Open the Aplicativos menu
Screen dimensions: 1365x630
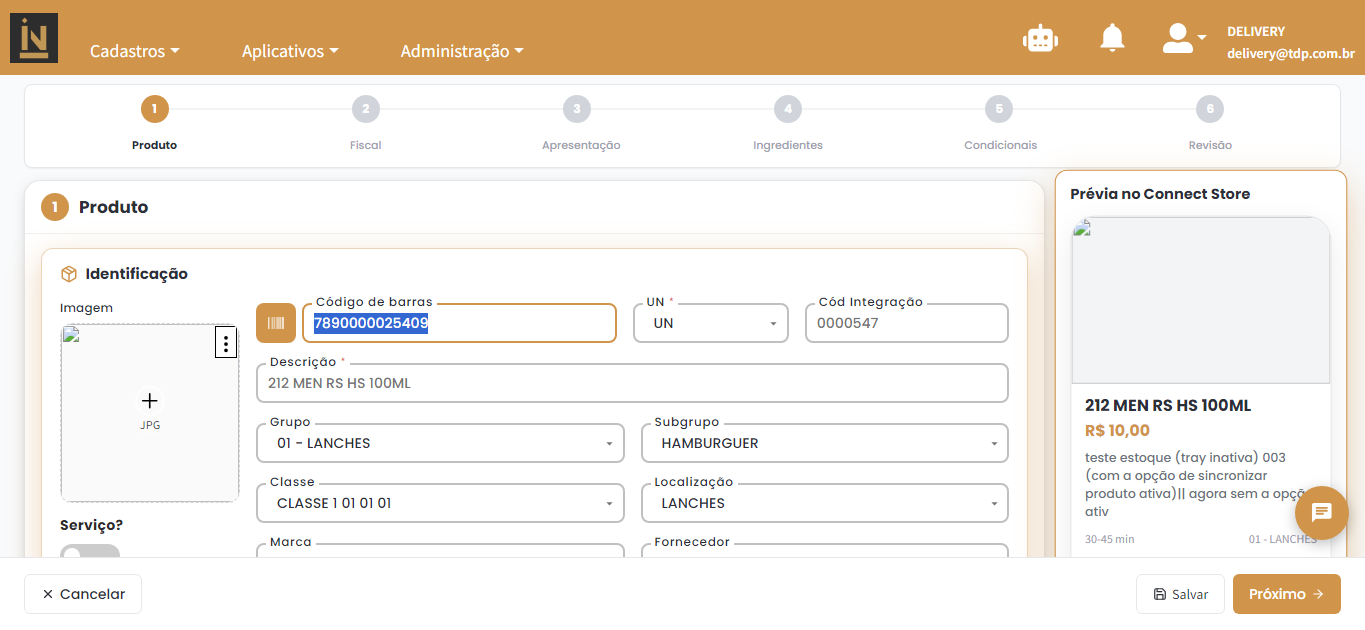[290, 51]
